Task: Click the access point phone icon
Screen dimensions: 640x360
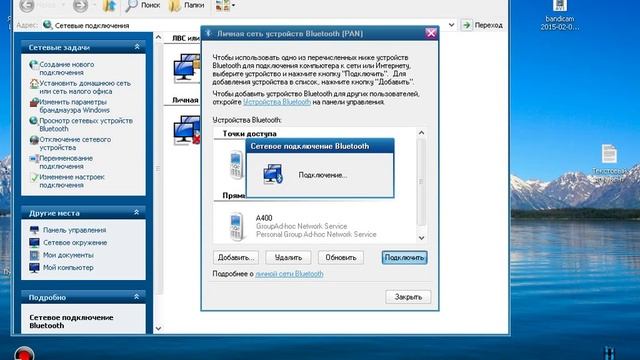Action: [x=236, y=165]
